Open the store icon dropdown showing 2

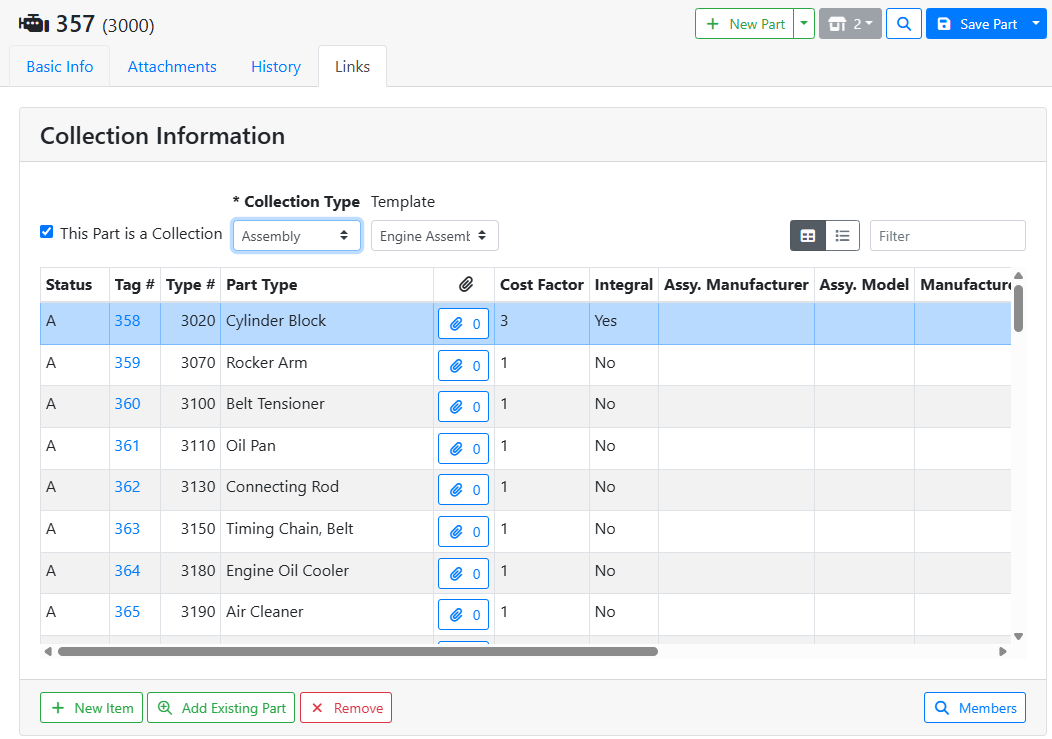850,24
